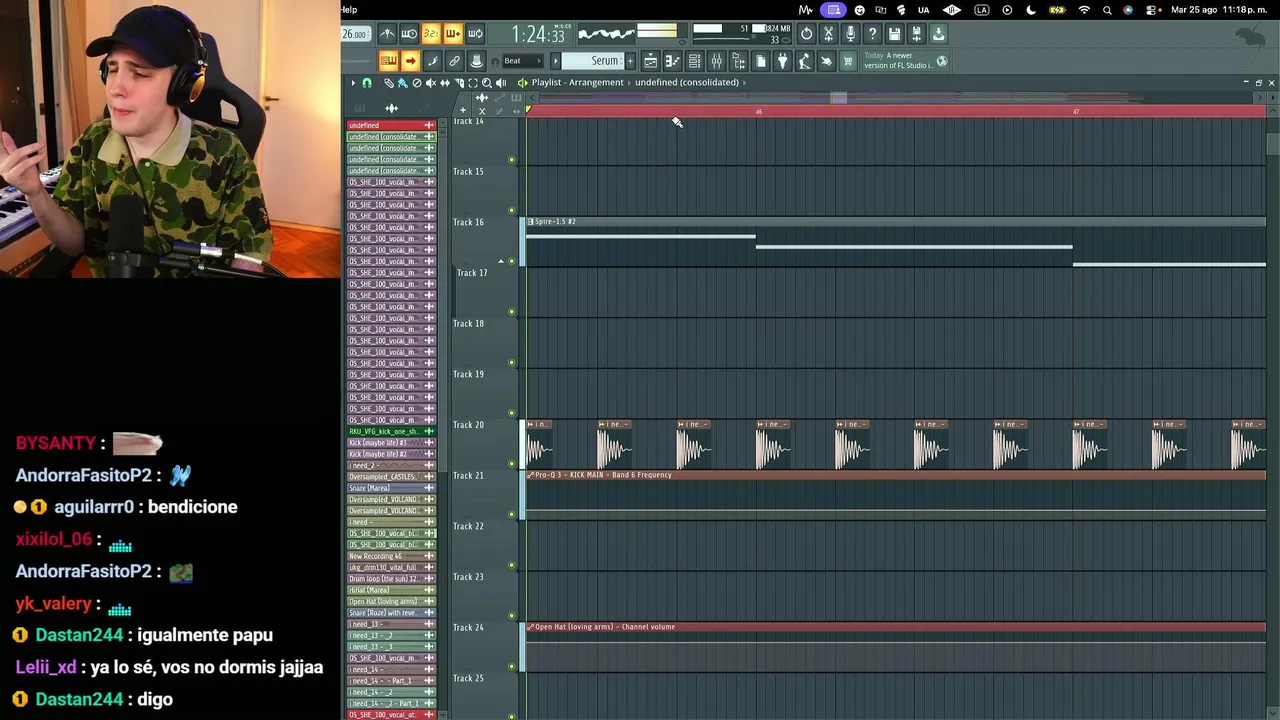Select the playlist paint brush tool
Viewport: 1280px width, 720px height.
click(x=402, y=83)
